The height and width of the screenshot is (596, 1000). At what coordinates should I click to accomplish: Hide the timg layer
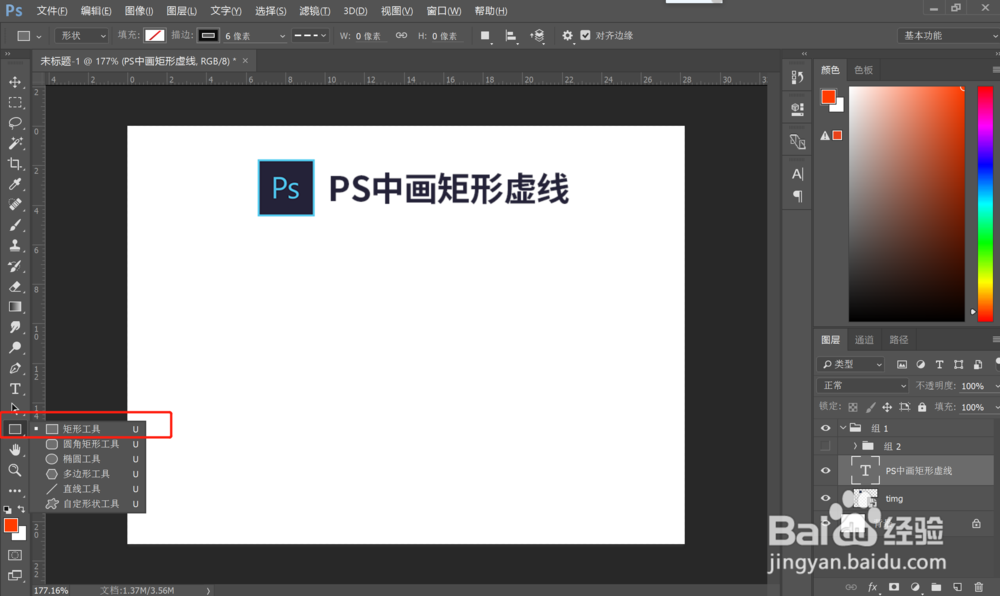[825, 498]
